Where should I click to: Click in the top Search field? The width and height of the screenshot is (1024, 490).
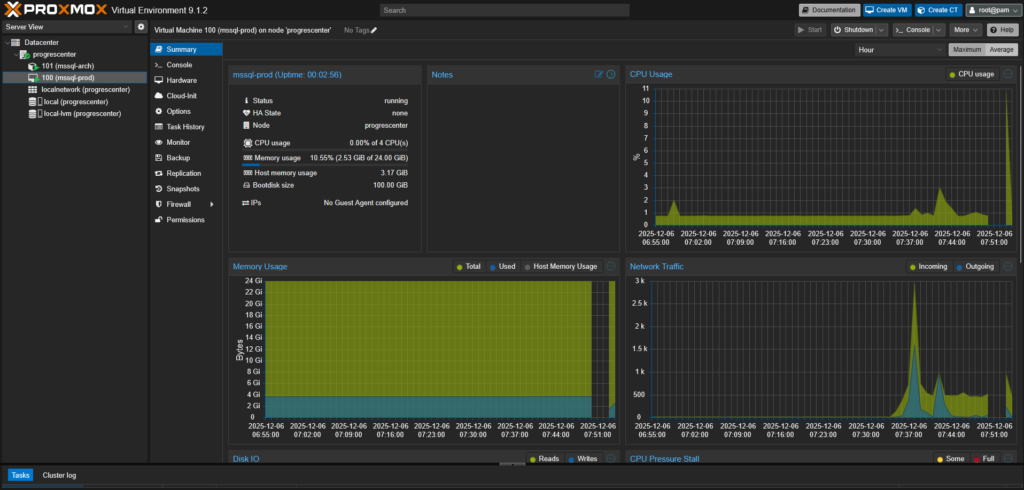(504, 10)
